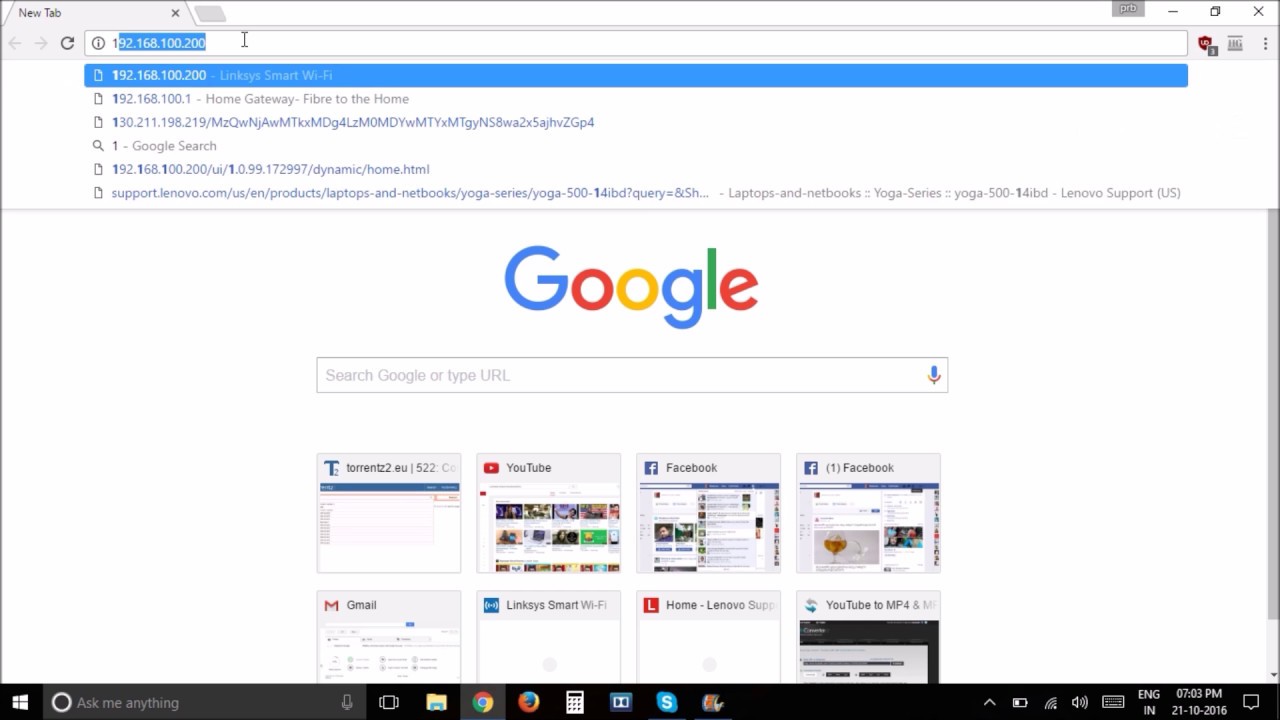Open the YouTube most-visited thumbnail

[549, 513]
